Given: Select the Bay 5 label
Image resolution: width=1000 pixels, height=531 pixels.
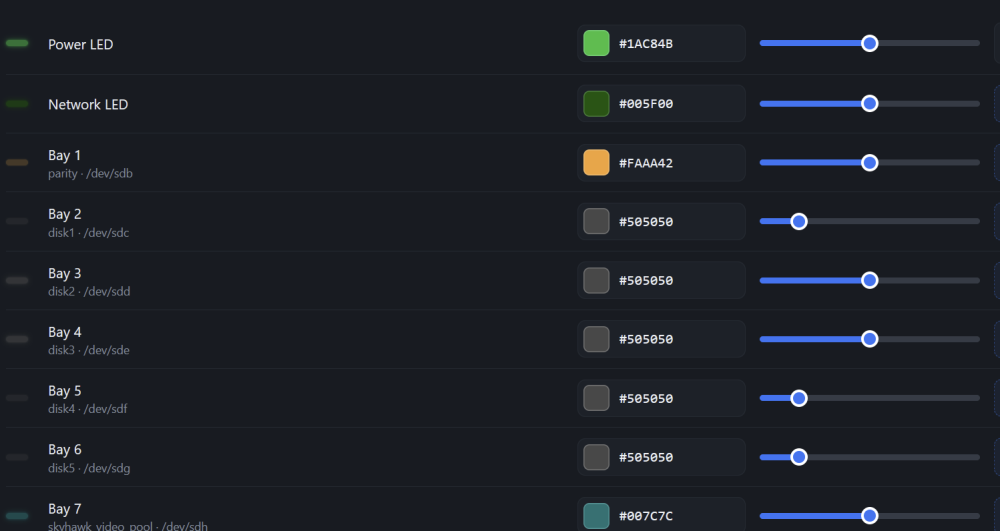Looking at the screenshot, I should [64, 391].
